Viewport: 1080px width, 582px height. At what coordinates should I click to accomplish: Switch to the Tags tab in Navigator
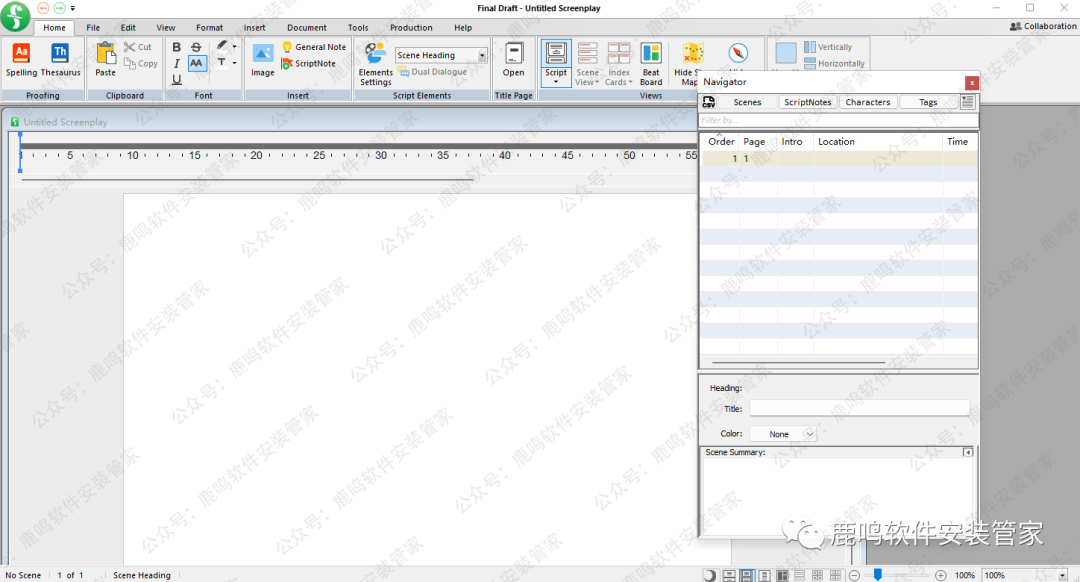928,102
